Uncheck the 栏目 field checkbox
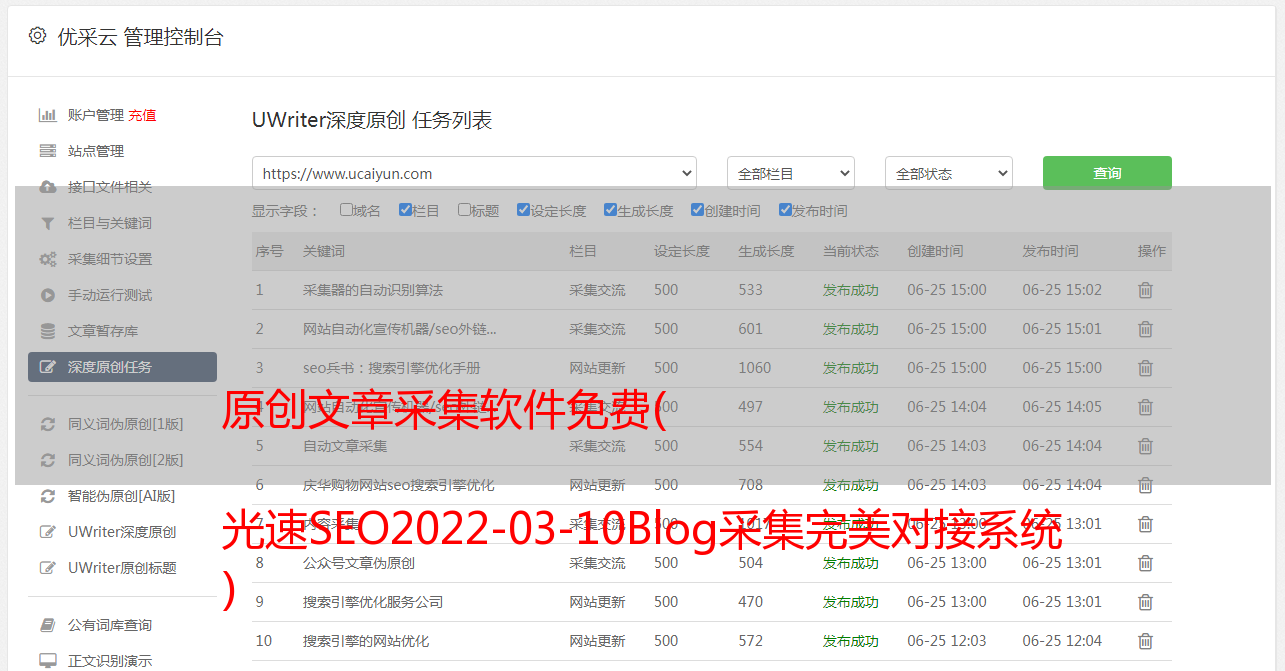 click(405, 210)
